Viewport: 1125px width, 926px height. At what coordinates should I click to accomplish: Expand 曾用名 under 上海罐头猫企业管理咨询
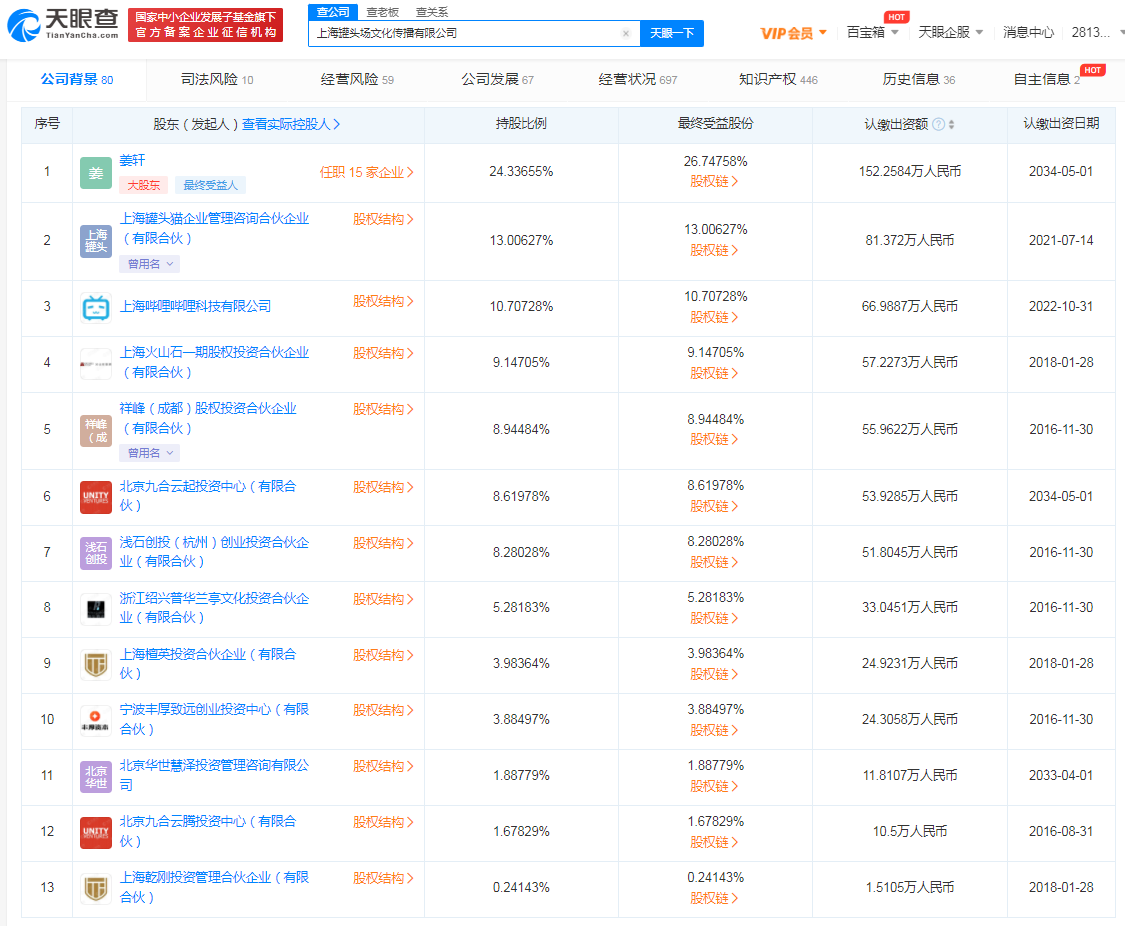tap(149, 264)
